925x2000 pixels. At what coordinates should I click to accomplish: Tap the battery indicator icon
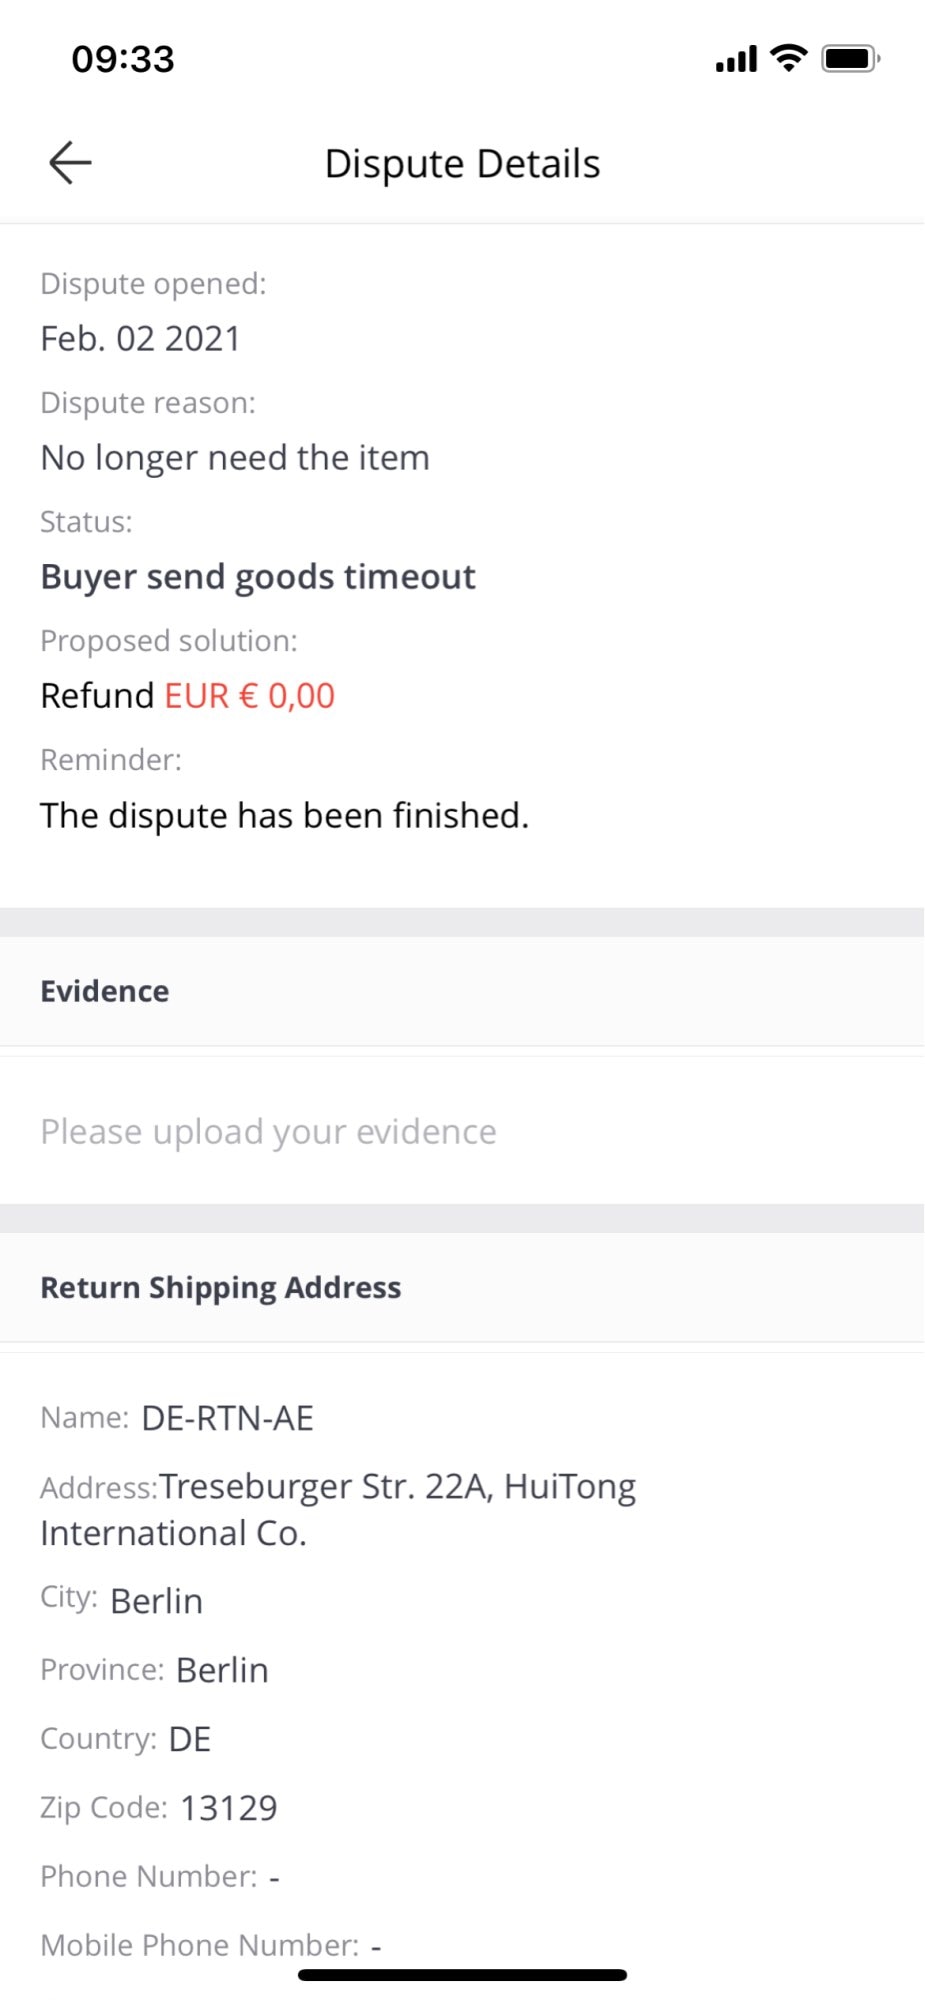coord(850,59)
